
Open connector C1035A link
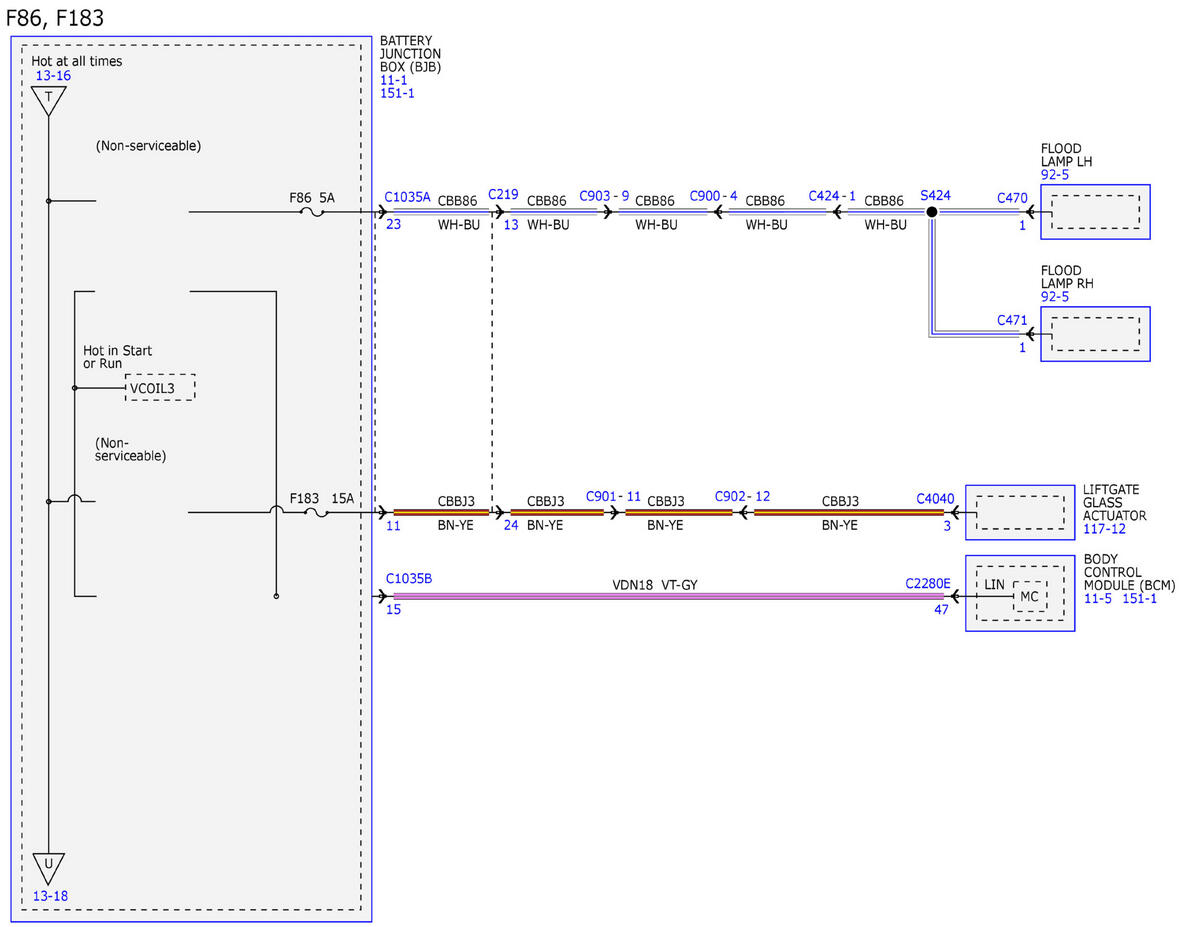tap(407, 197)
